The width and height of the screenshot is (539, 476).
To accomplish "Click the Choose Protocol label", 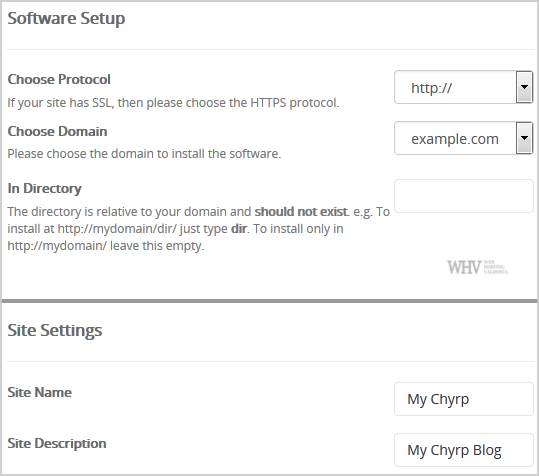I will pos(59,79).
